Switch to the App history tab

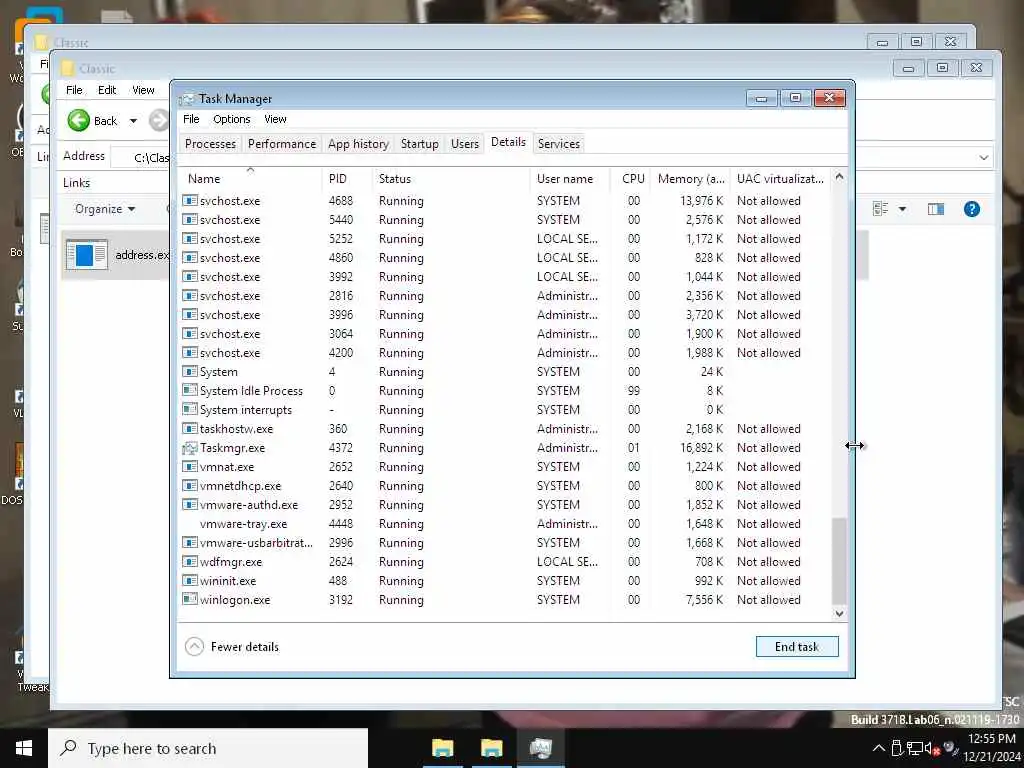(x=358, y=144)
